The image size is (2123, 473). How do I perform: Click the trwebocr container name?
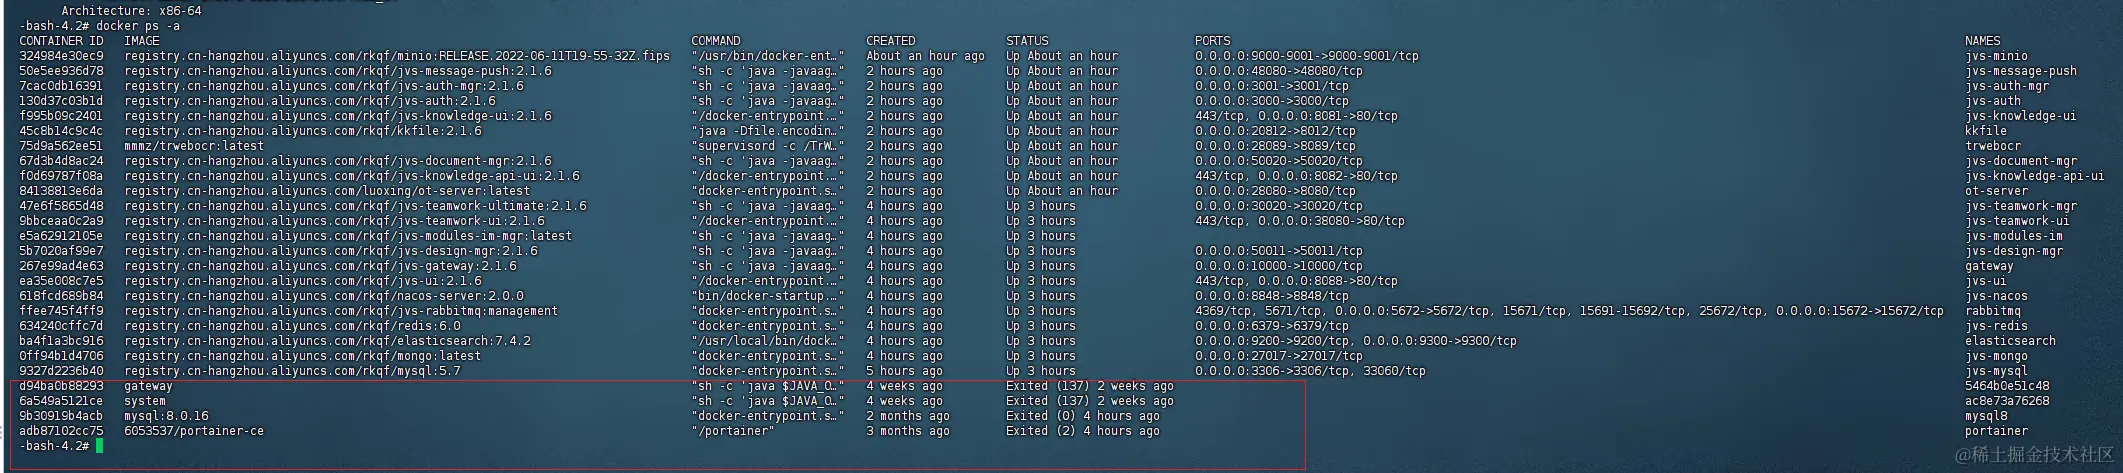point(1993,146)
